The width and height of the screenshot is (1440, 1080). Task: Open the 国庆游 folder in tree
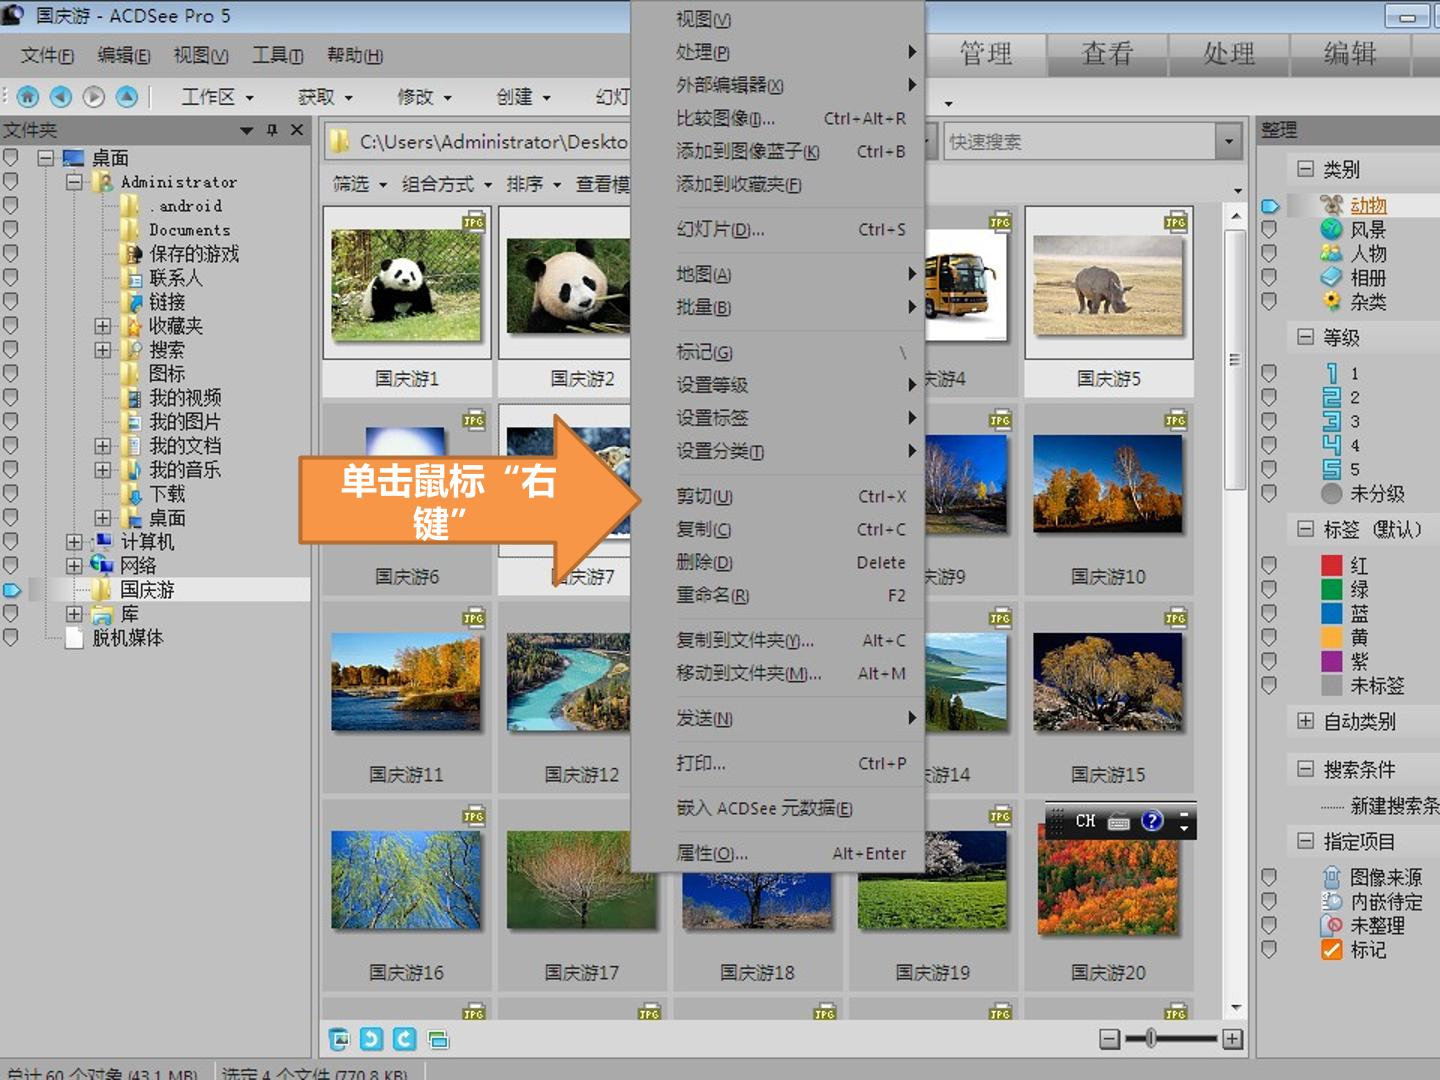[x=147, y=590]
